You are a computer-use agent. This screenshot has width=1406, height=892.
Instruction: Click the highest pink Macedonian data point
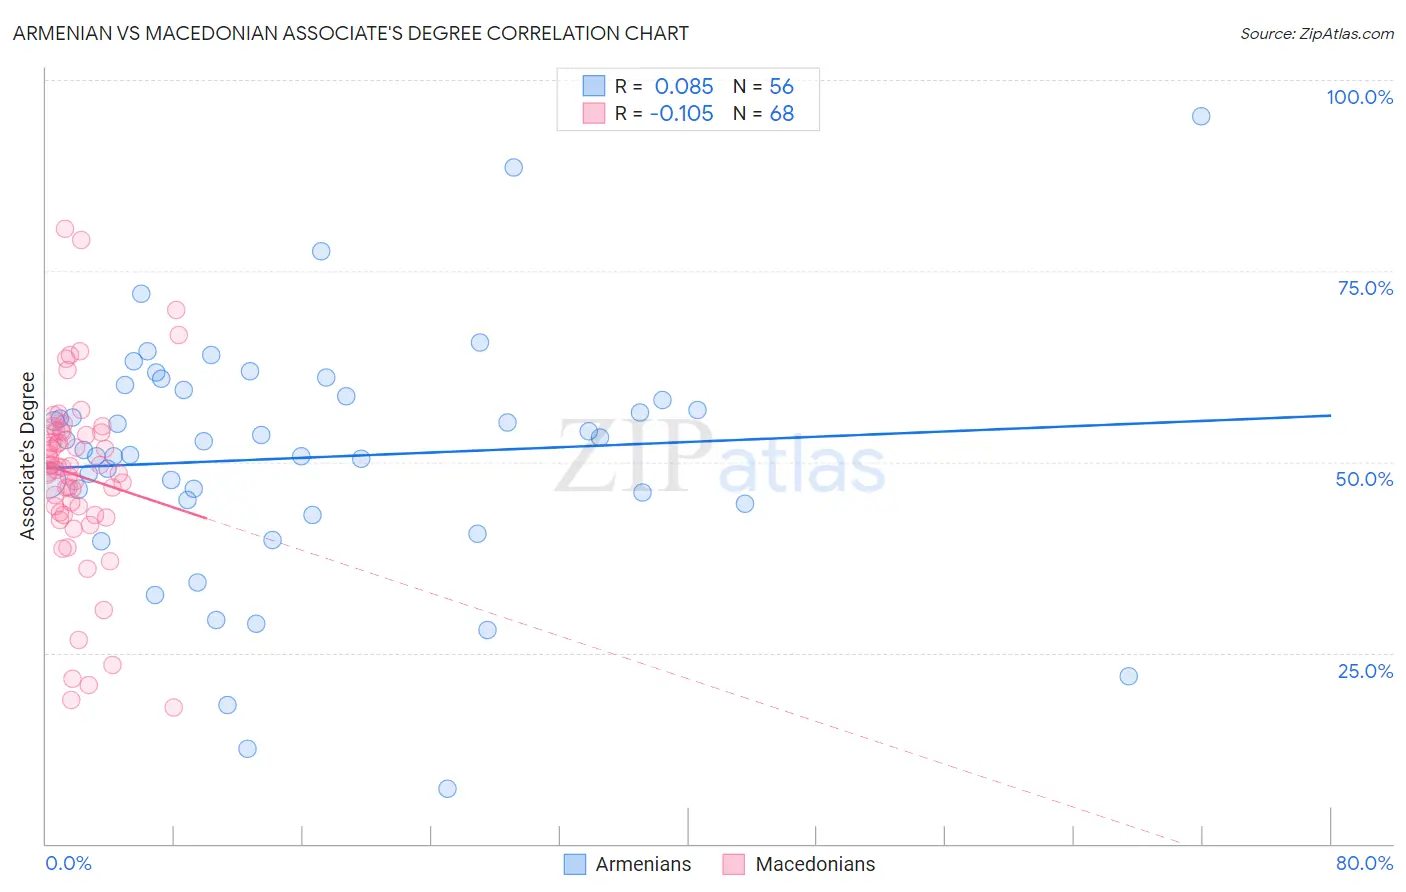(65, 229)
